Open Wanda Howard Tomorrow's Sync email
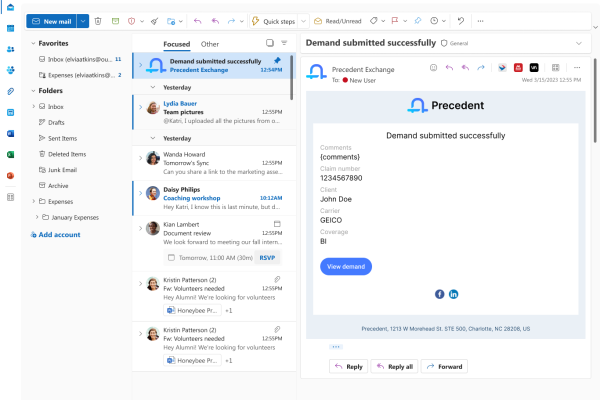The width and height of the screenshot is (600, 400). click(214, 163)
